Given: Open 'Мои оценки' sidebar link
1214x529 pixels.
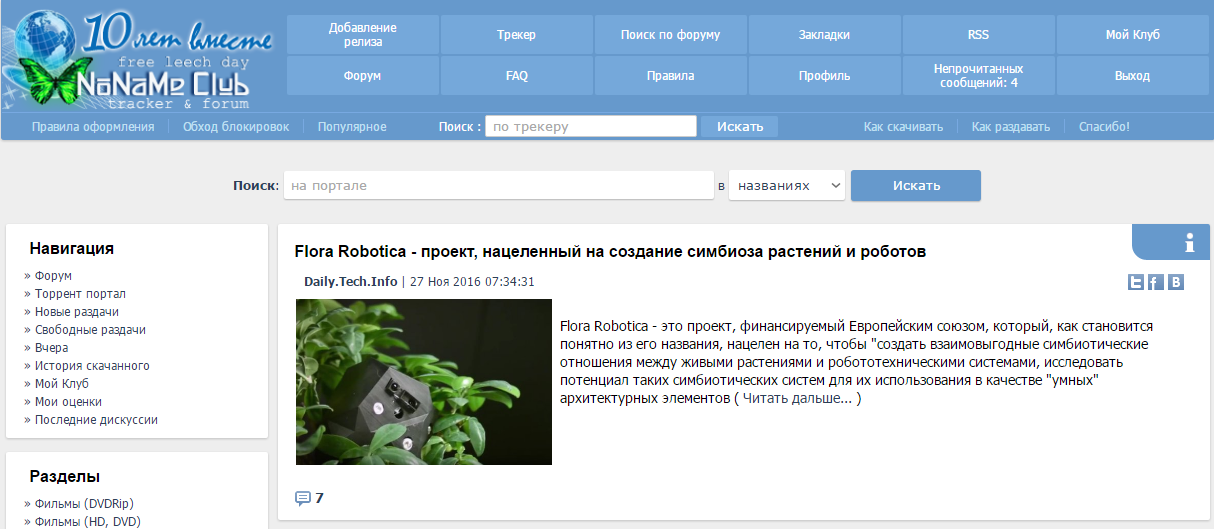Looking at the screenshot, I should tap(68, 402).
